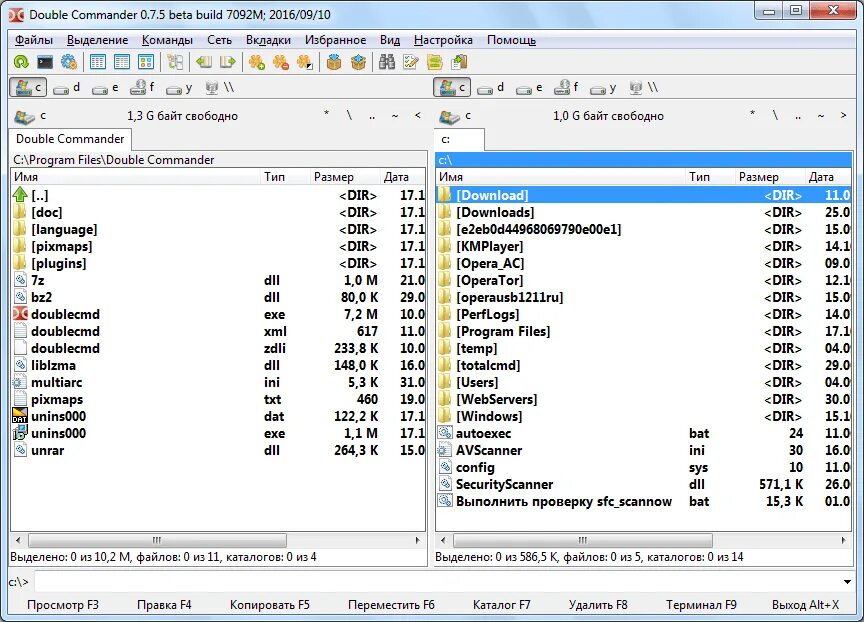Open file search binoculars icon
The height and width of the screenshot is (622, 864).
[387, 62]
